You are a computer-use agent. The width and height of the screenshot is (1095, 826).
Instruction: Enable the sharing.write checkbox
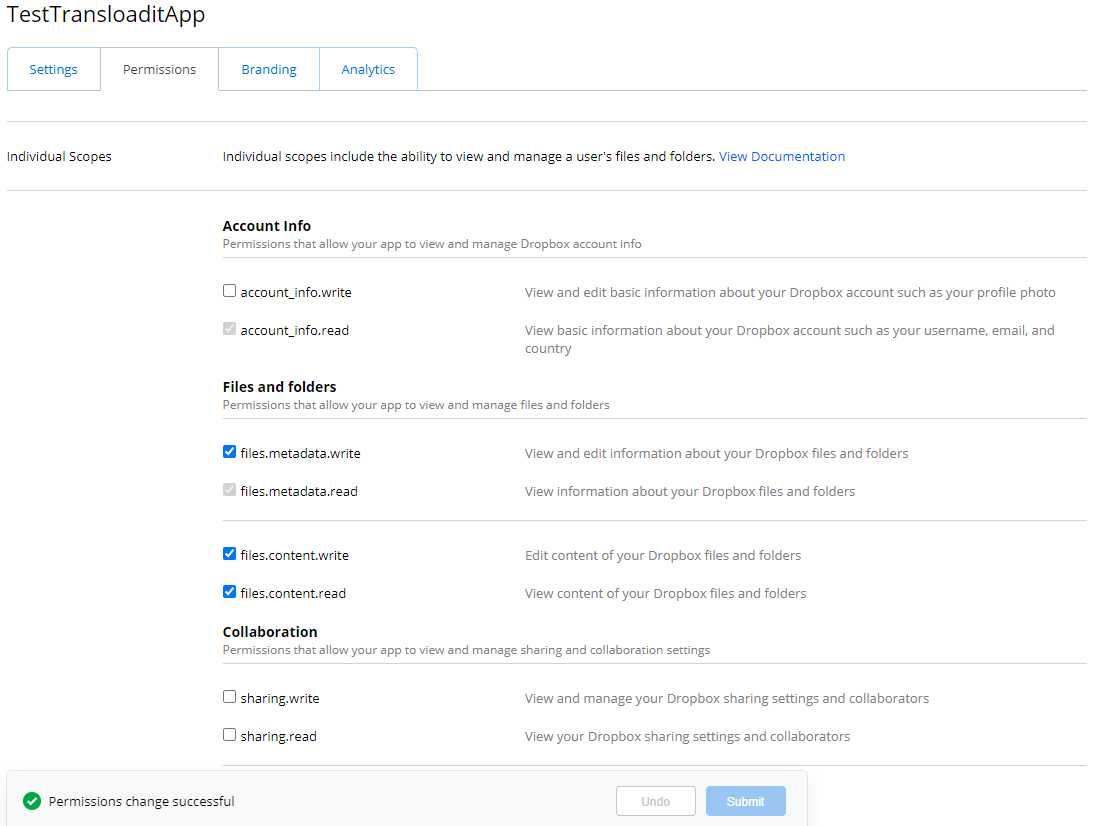pyautogui.click(x=229, y=697)
